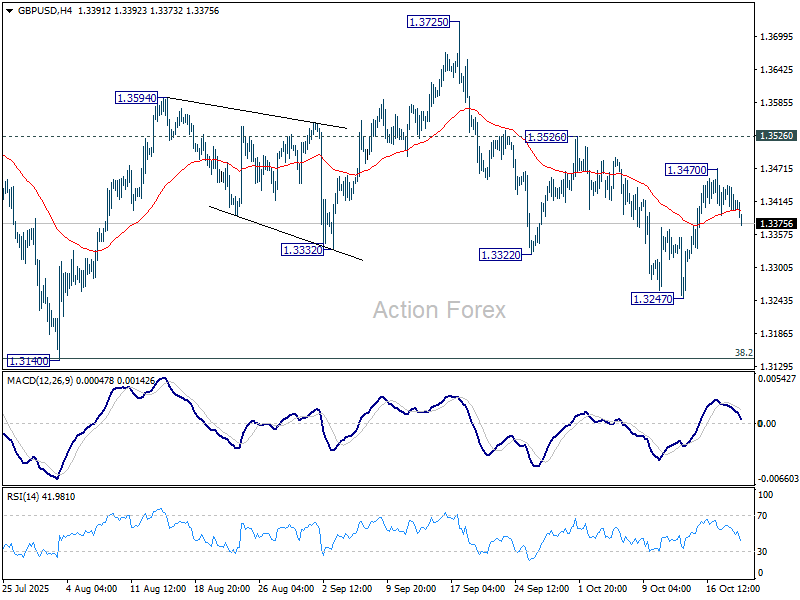Select the 1.37250 peak price label
The width and height of the screenshot is (800, 600).
click(433, 21)
